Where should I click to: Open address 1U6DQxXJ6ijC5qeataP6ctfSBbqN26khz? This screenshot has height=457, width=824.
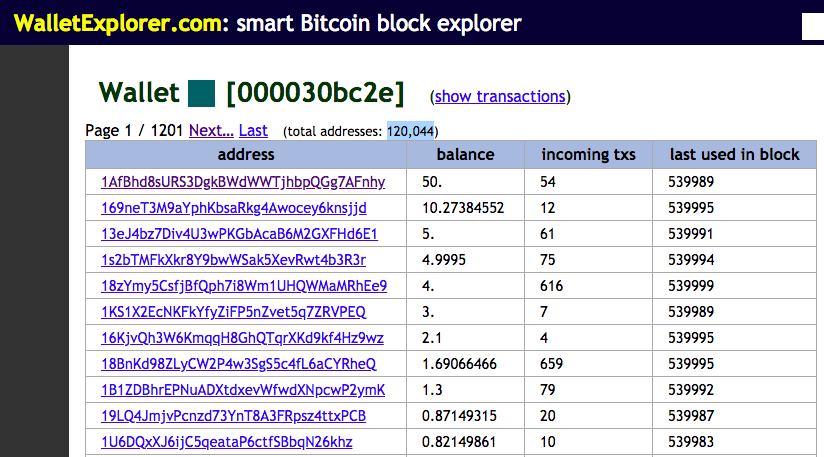tap(226, 442)
